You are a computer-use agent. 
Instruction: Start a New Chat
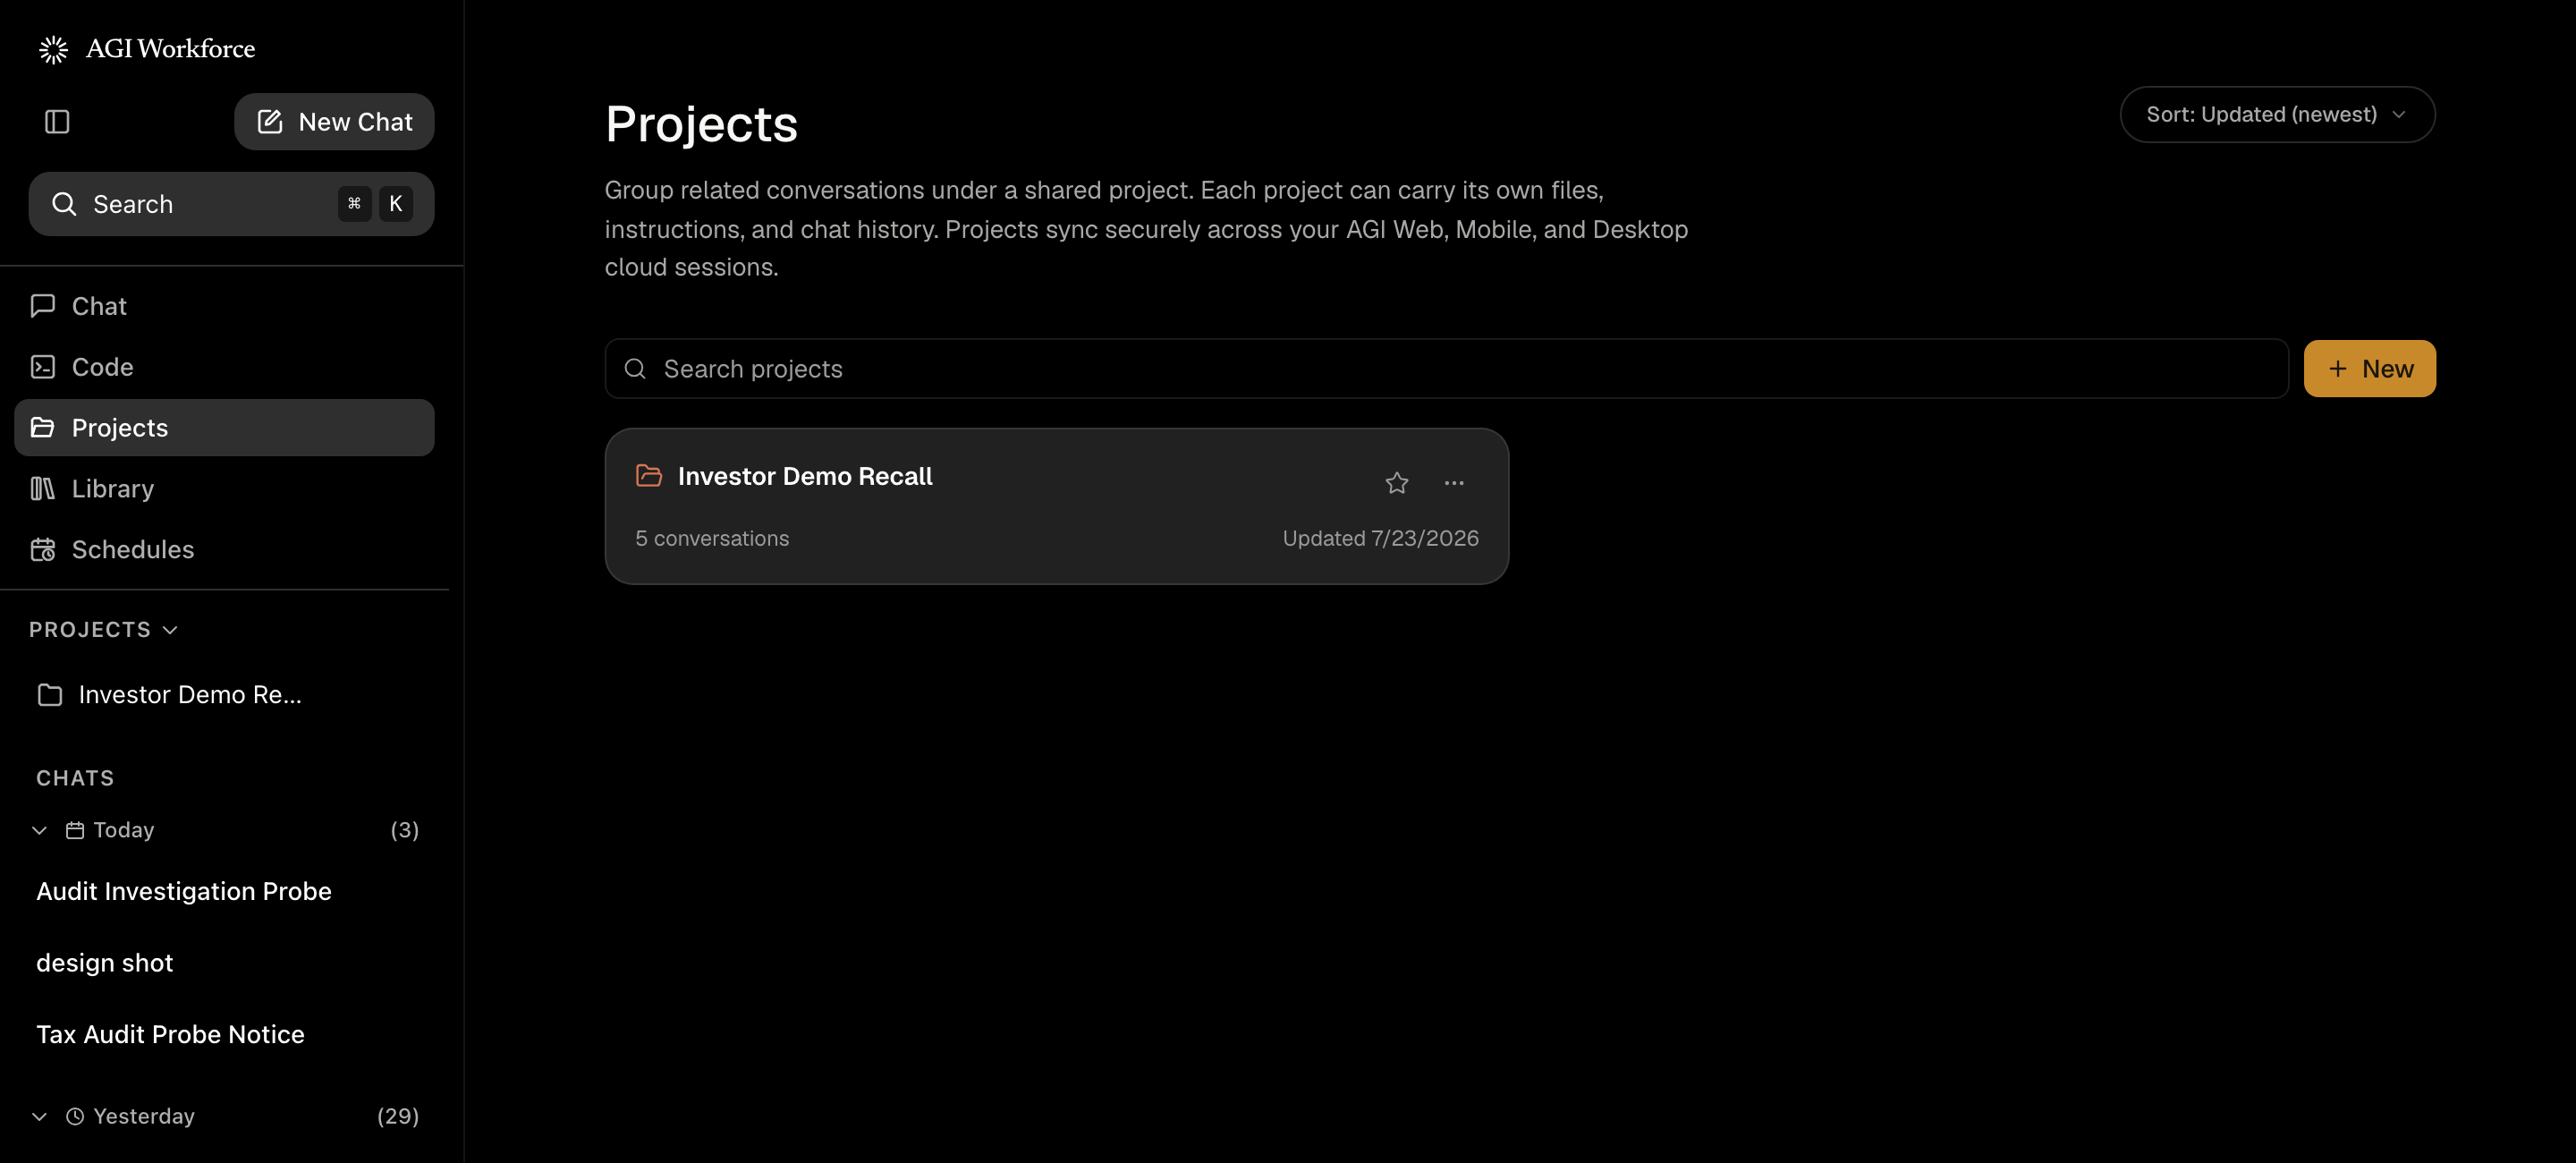pyautogui.click(x=334, y=122)
